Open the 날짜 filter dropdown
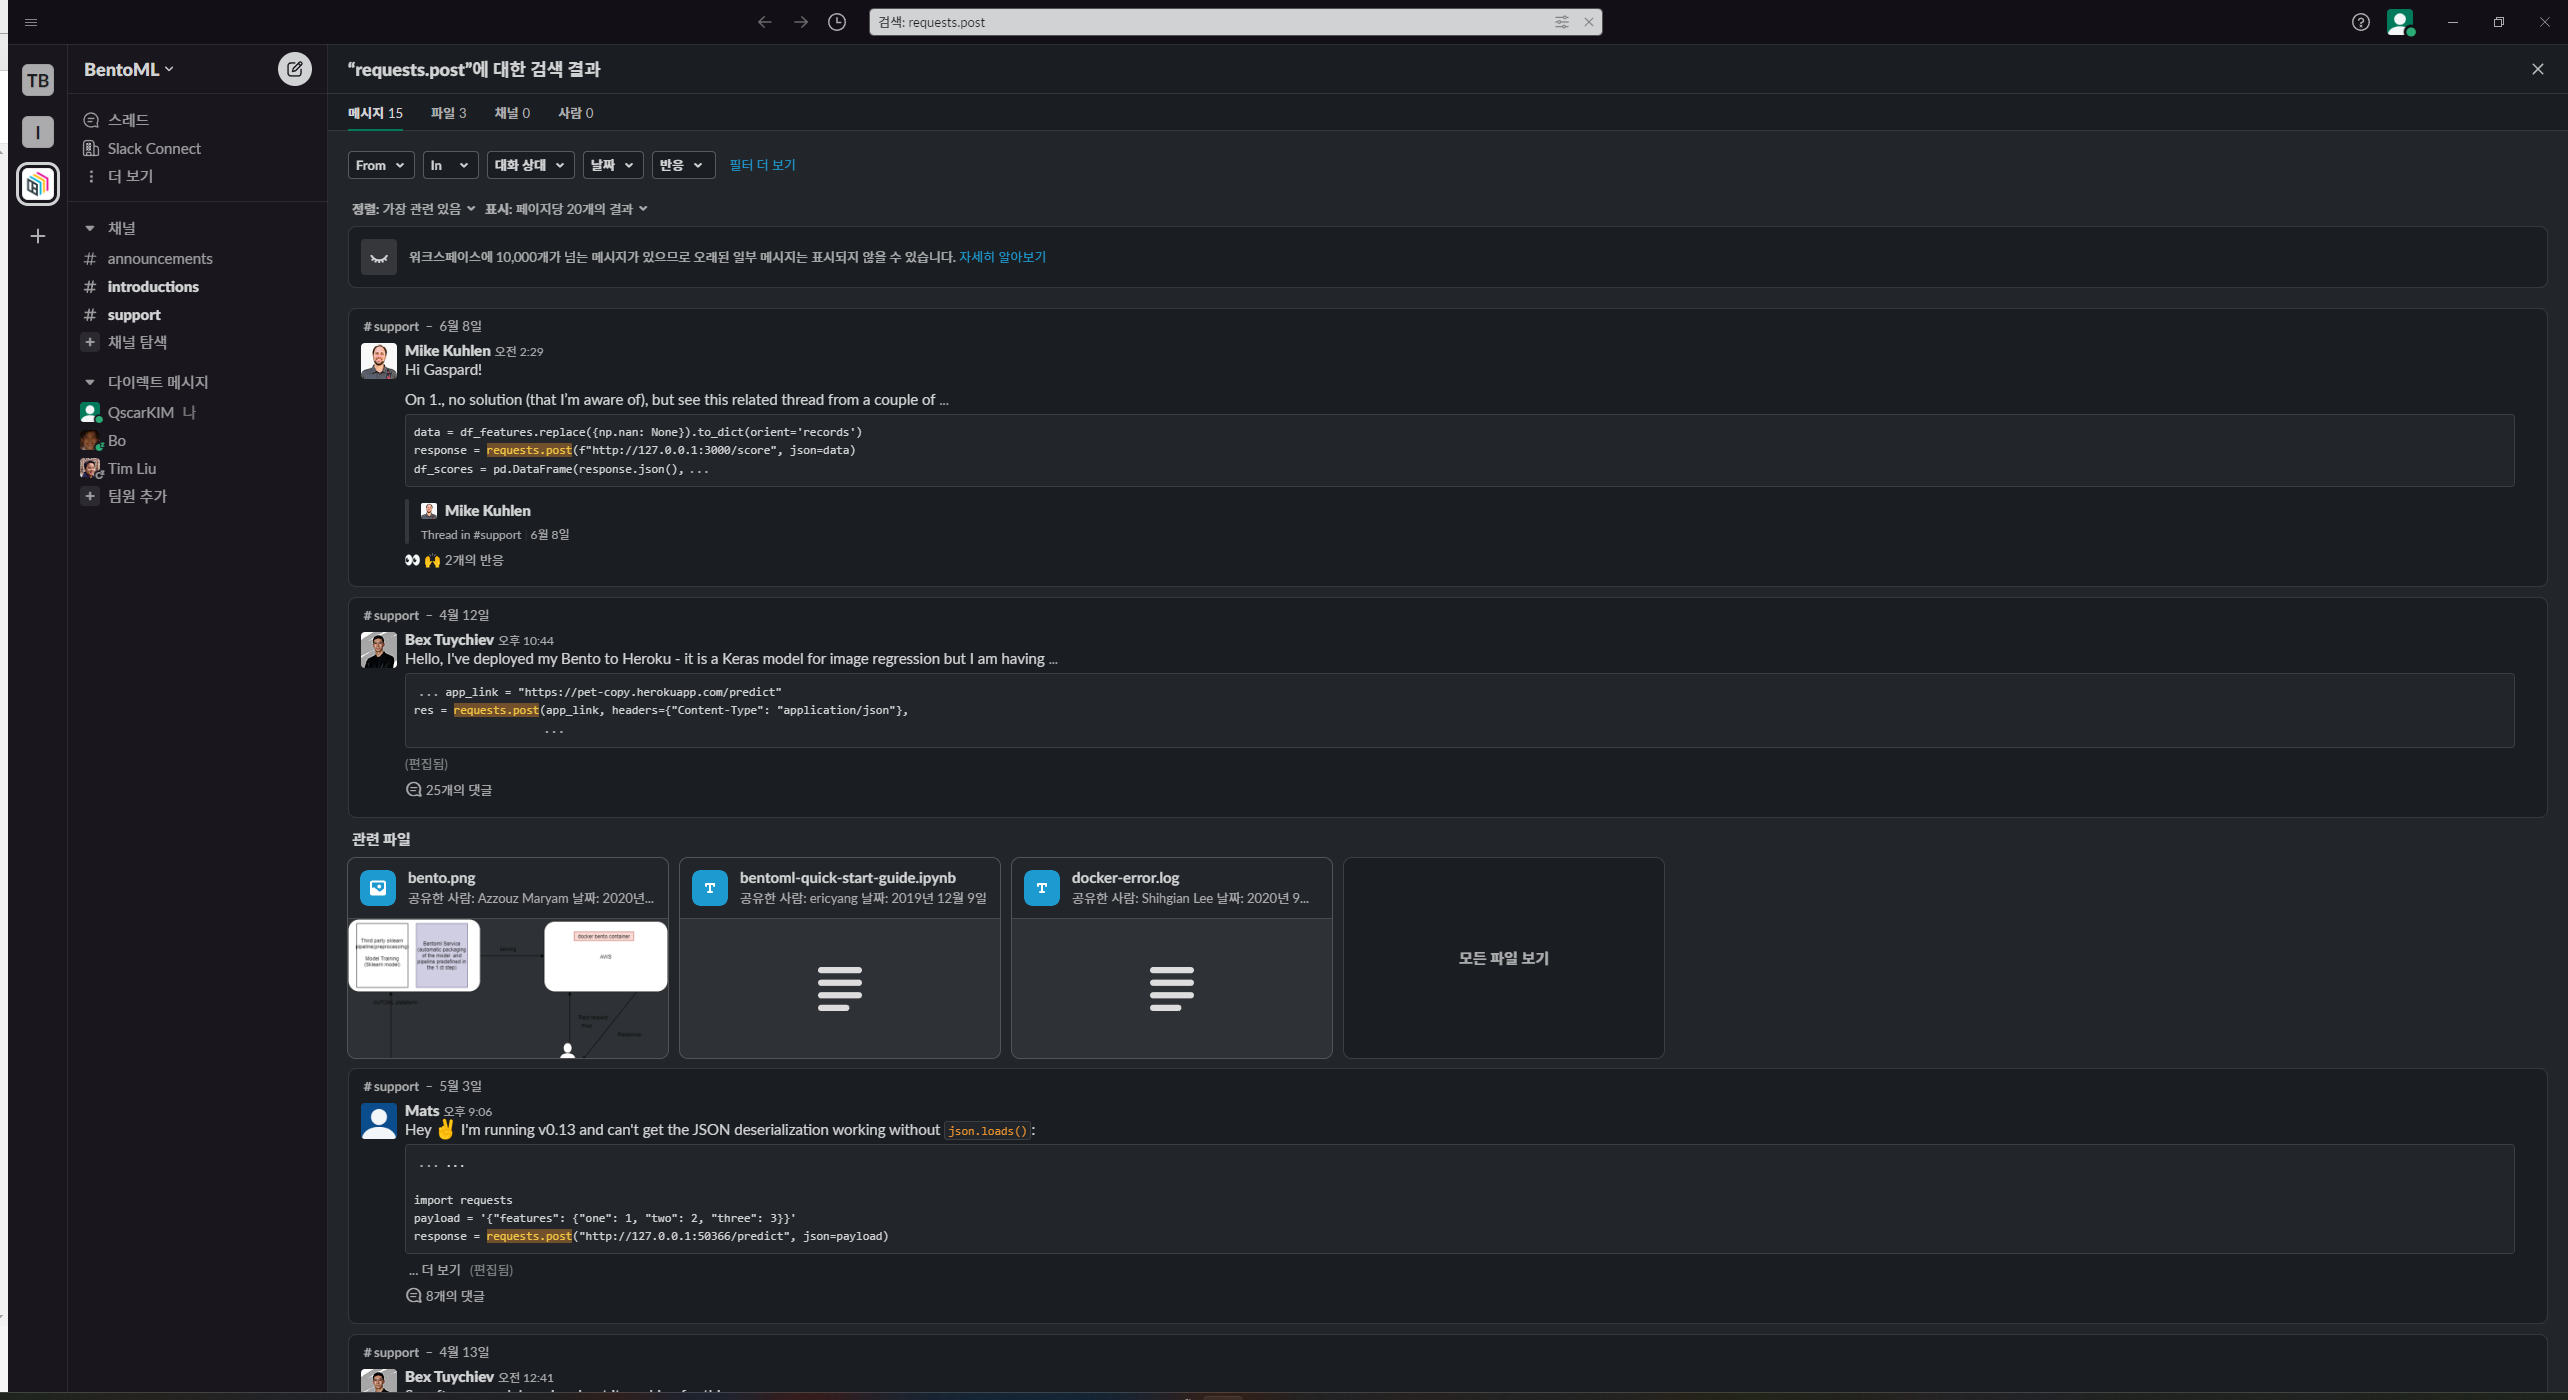 (x=612, y=165)
